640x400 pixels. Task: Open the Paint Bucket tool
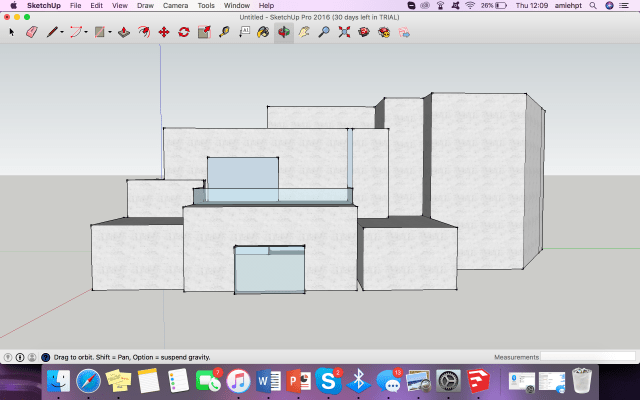[x=264, y=32]
